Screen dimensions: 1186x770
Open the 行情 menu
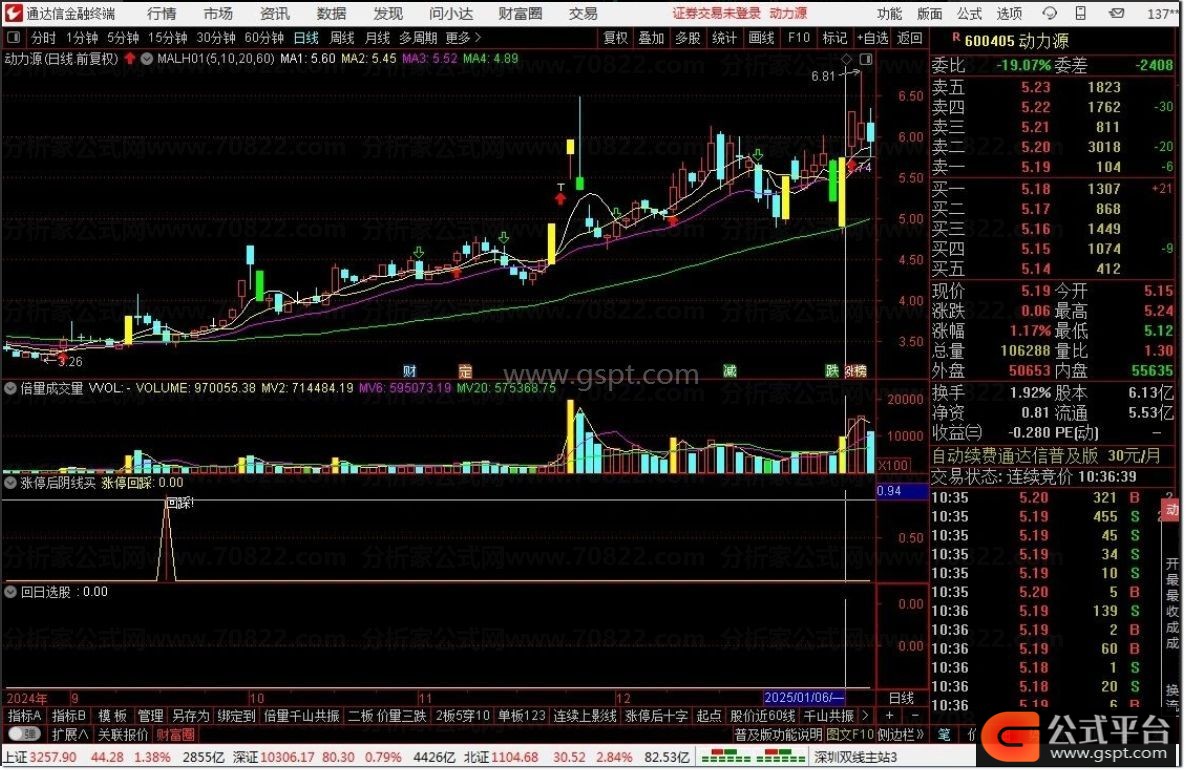pyautogui.click(x=161, y=14)
